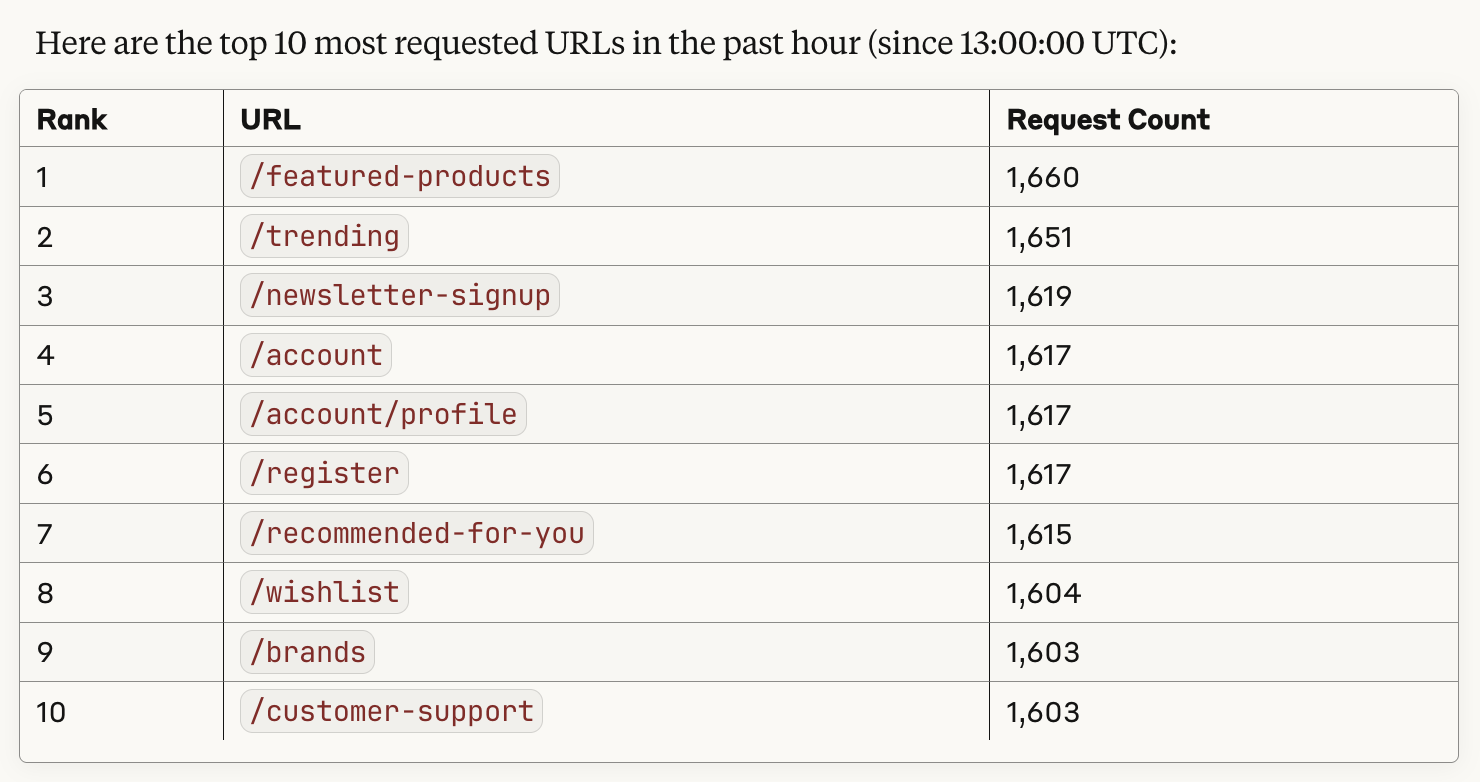This screenshot has height=782, width=1480.
Task: Click the /customer-support URL chip
Action: [x=391, y=712]
